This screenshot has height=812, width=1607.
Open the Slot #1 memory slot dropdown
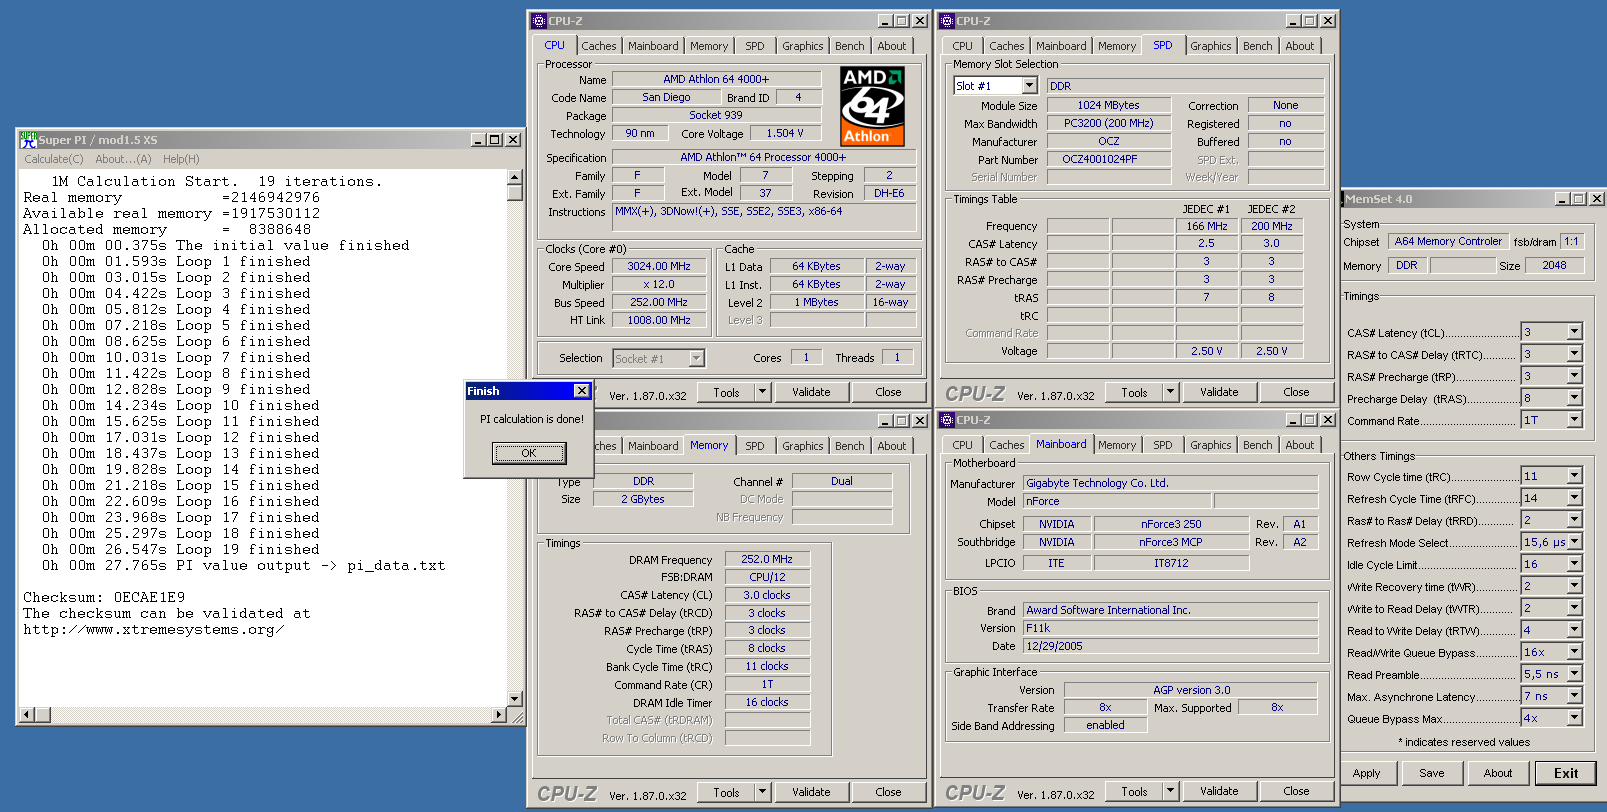(x=1030, y=86)
